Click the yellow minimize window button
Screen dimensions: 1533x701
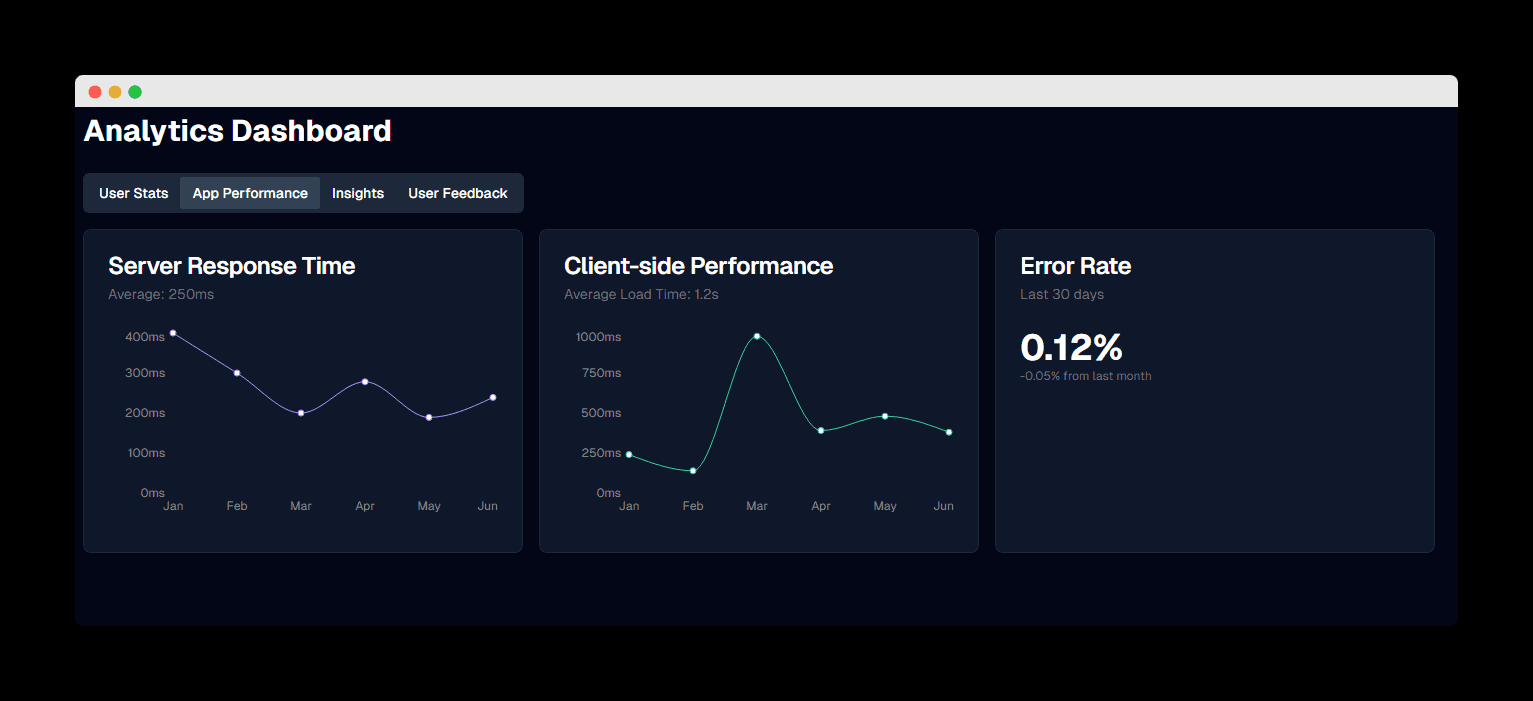point(115,92)
